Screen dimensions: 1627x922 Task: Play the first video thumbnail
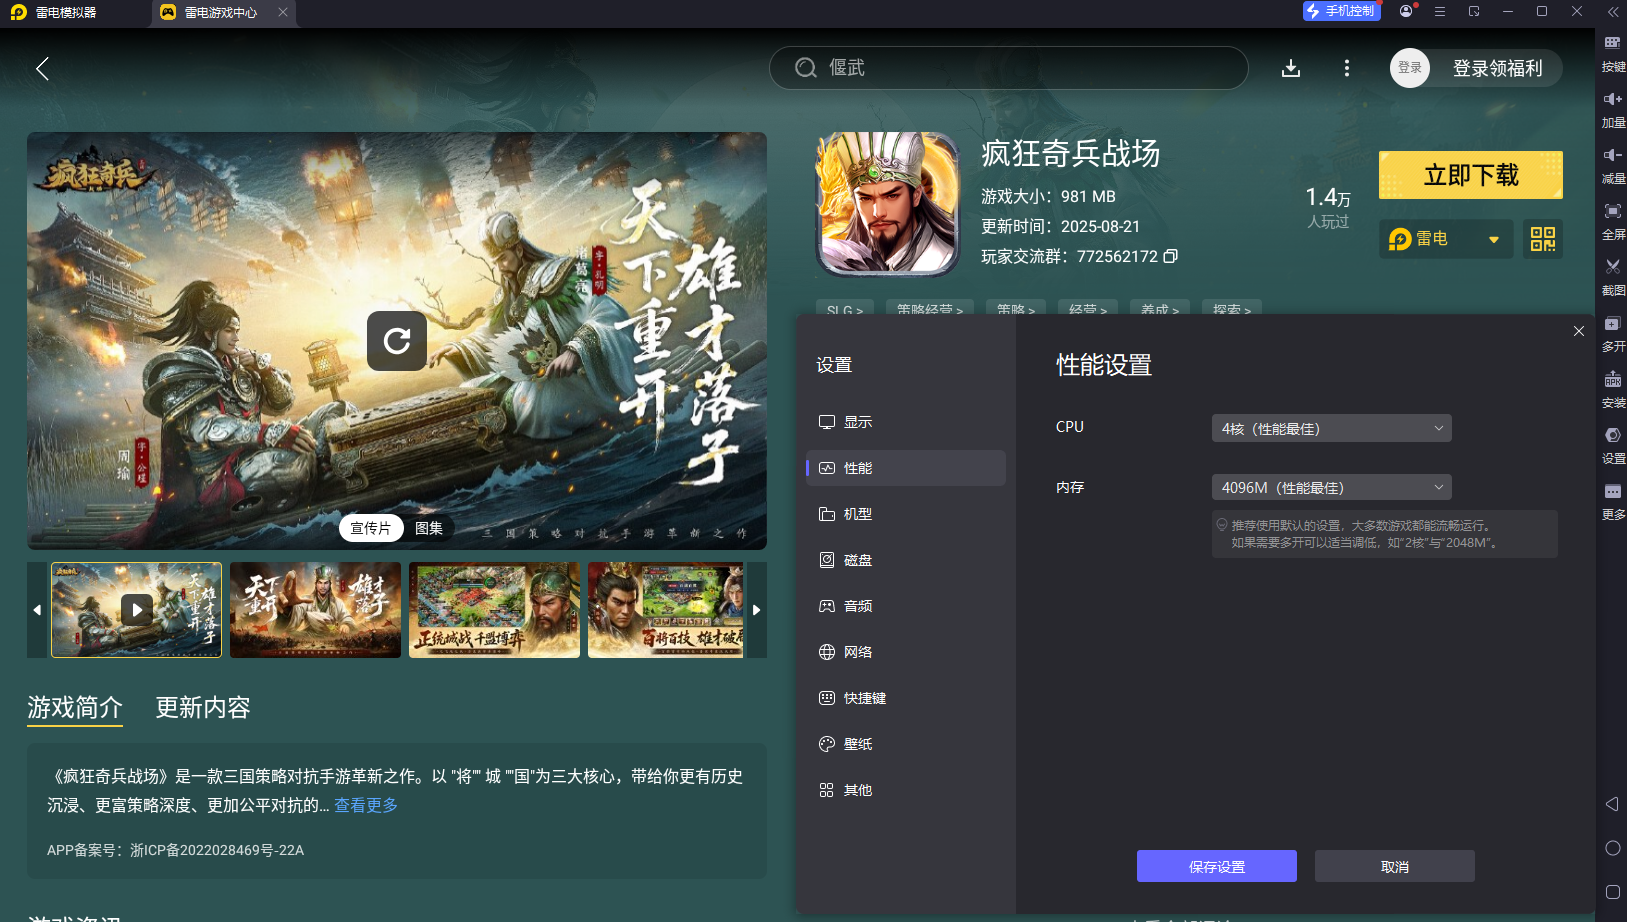(137, 609)
